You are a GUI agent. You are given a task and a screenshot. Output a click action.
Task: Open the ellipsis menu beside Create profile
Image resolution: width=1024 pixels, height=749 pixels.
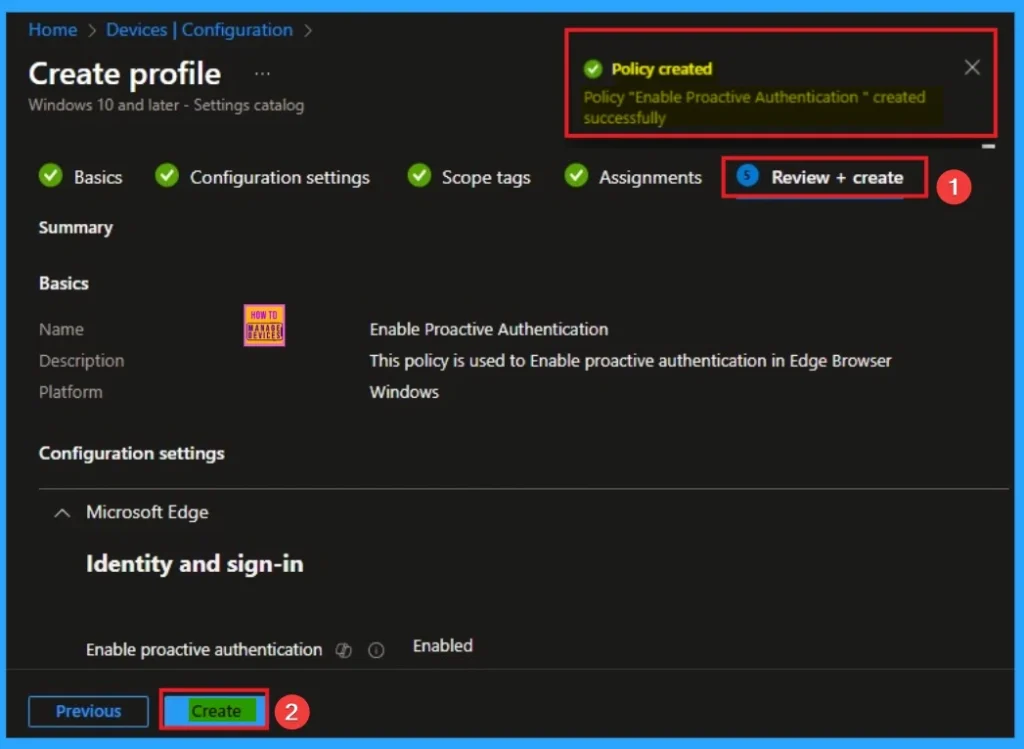point(263,74)
